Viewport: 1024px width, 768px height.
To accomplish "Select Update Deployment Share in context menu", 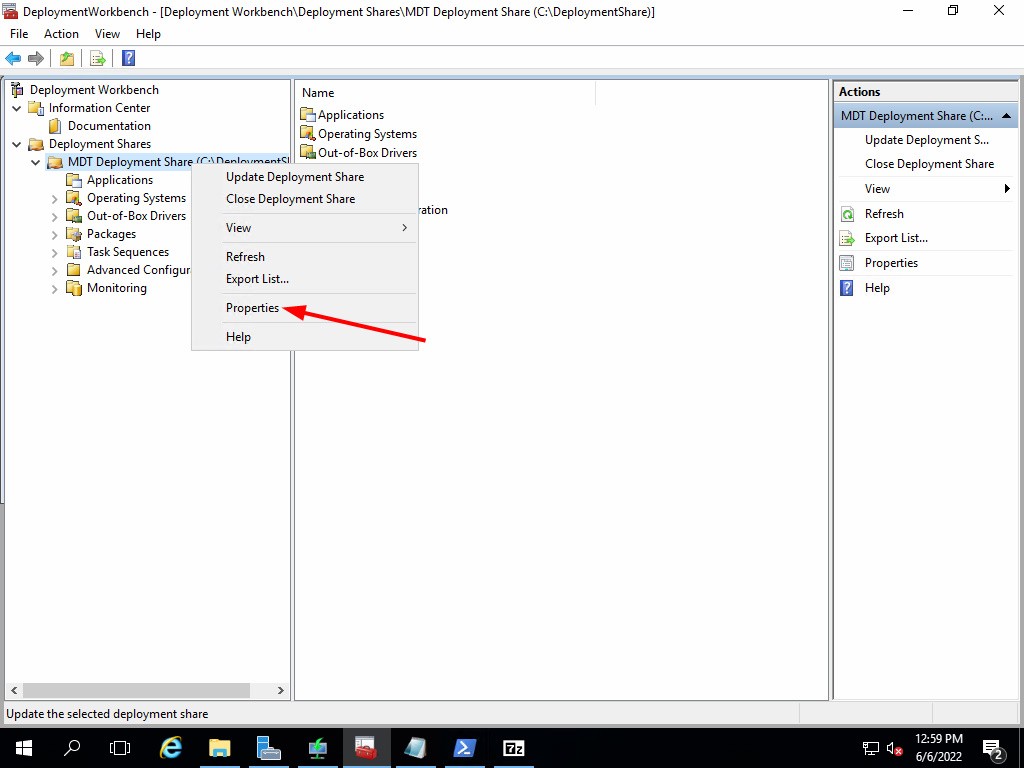I will click(295, 177).
